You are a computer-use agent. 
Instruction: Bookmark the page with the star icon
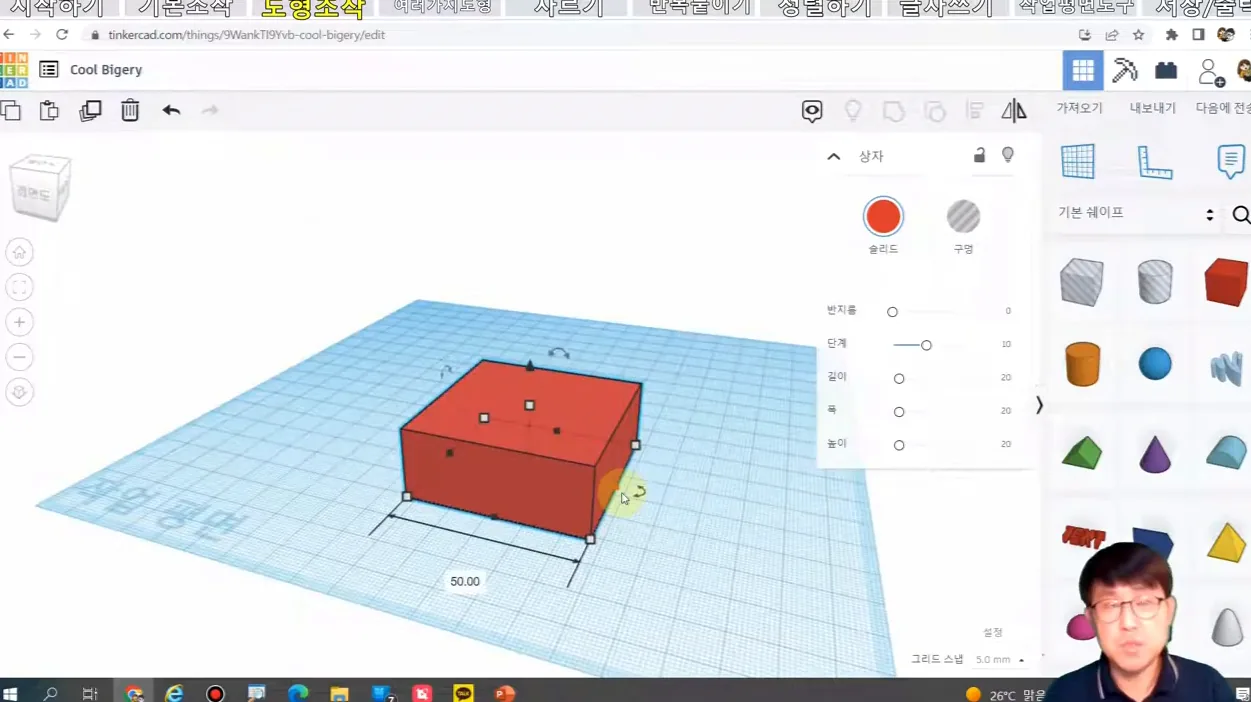pos(1138,34)
